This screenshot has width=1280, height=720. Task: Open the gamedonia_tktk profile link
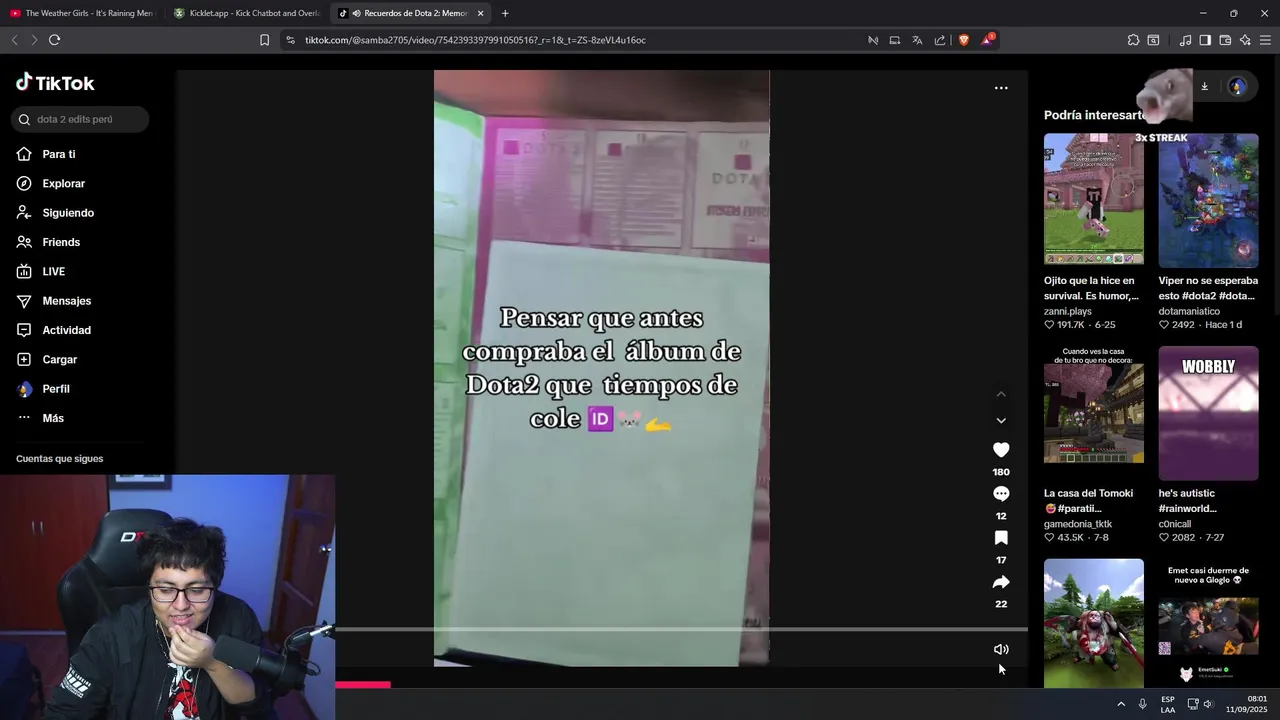point(1078,524)
